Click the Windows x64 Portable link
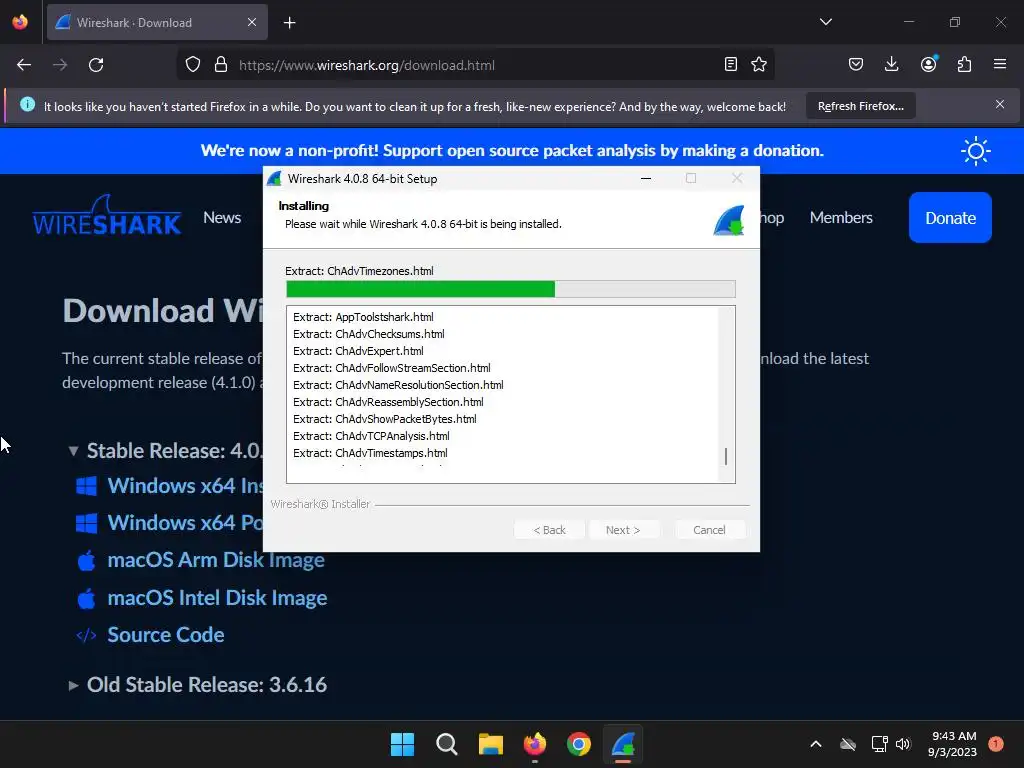 point(185,522)
